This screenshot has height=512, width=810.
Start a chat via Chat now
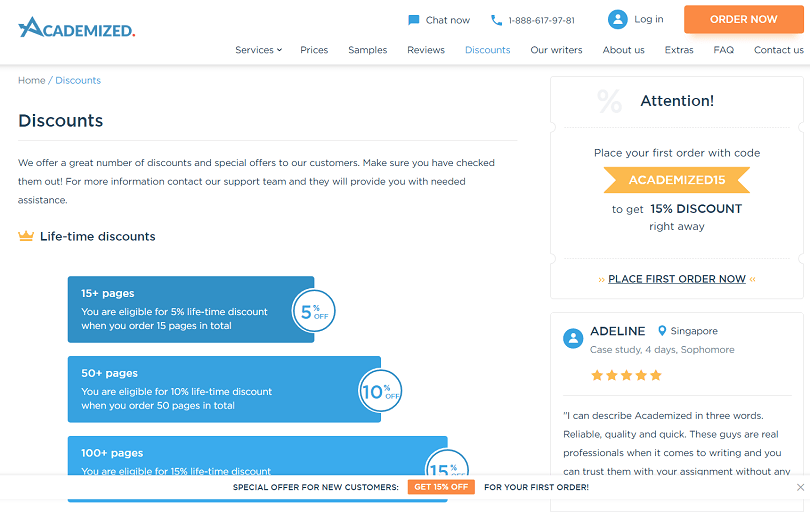447,20
